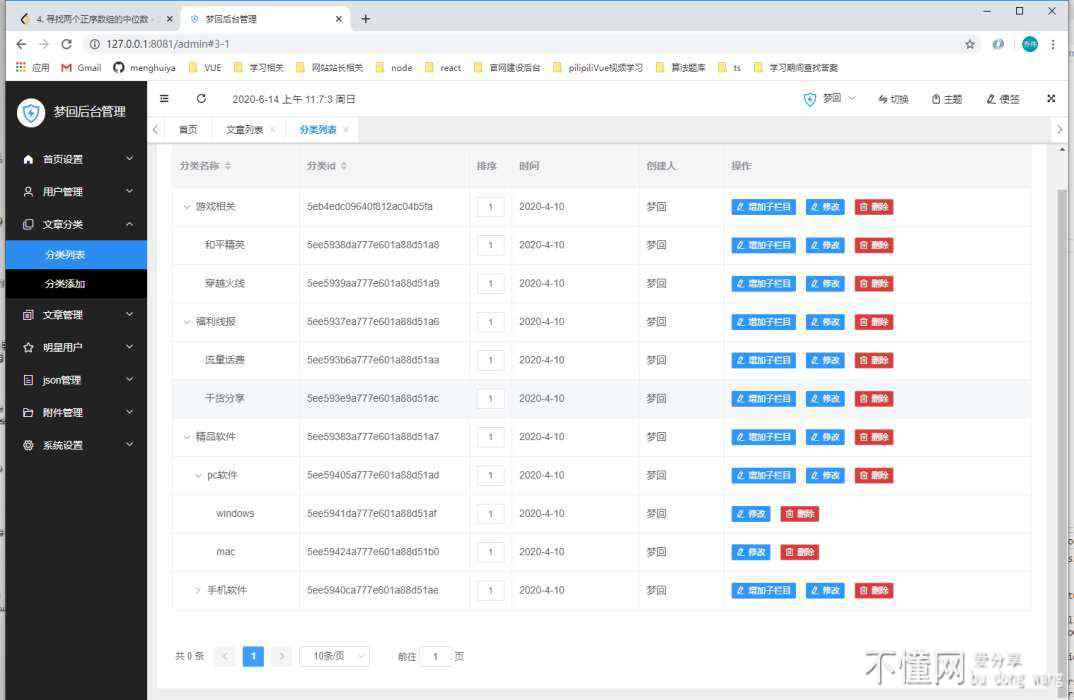
Task: Open the 10条/页 page size dropdown
Action: pos(334,656)
